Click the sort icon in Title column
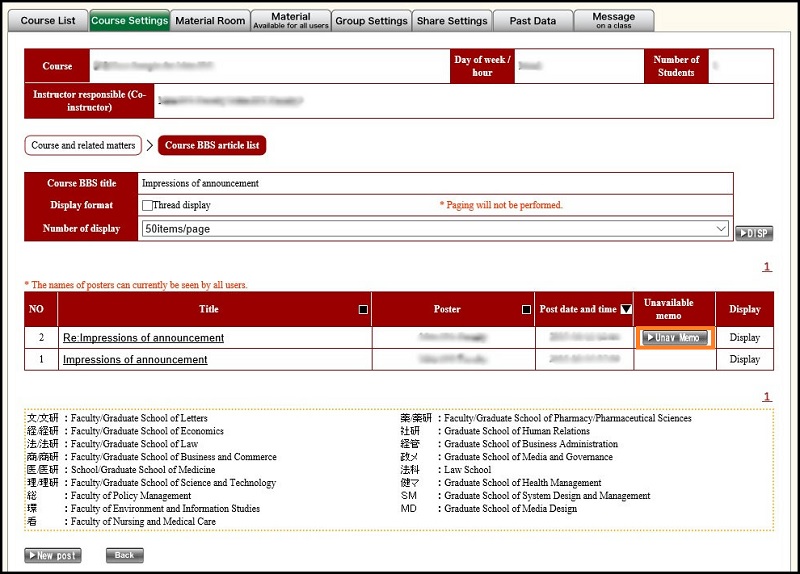The width and height of the screenshot is (800, 574). 363,310
